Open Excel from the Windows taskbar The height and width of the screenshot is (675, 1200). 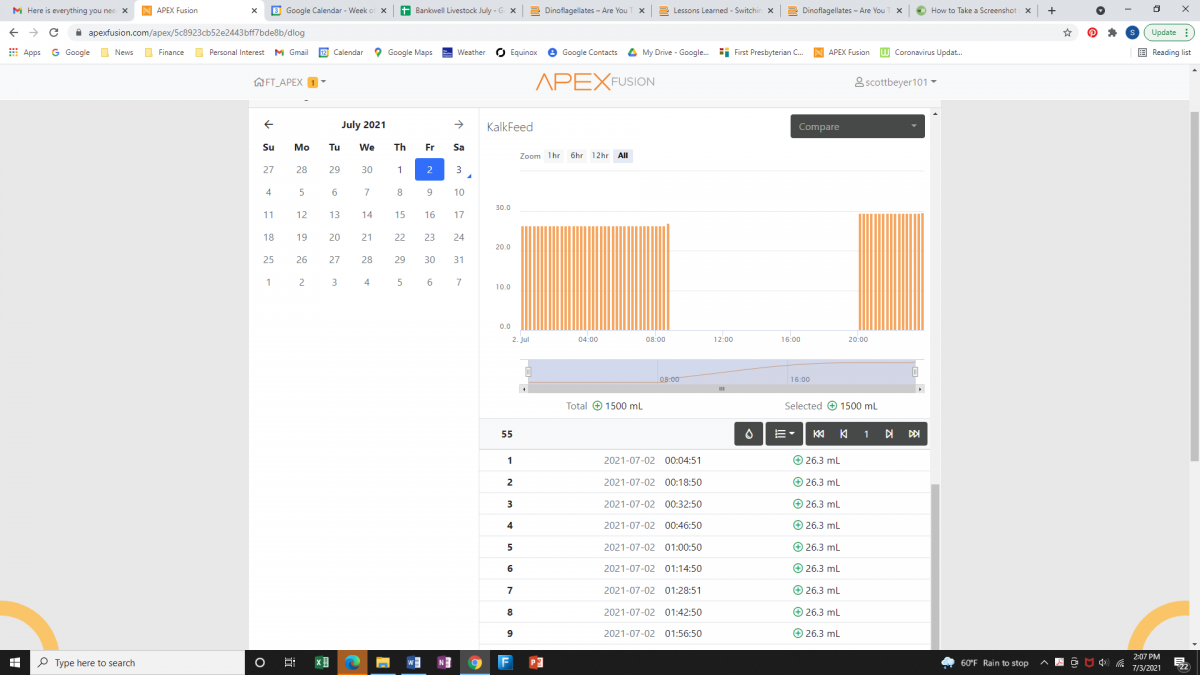[x=322, y=662]
